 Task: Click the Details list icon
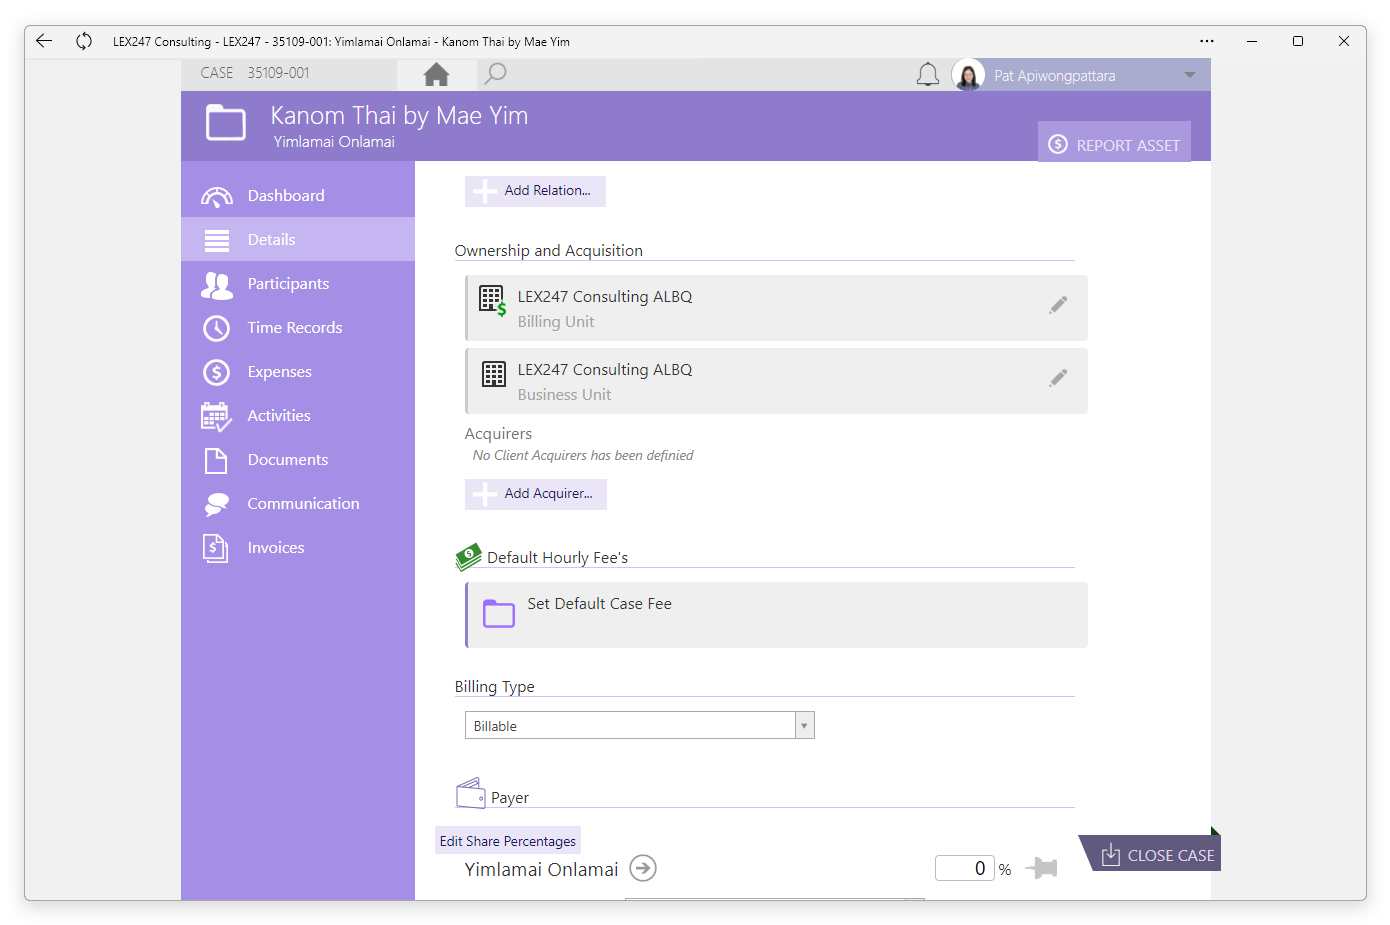tap(217, 240)
